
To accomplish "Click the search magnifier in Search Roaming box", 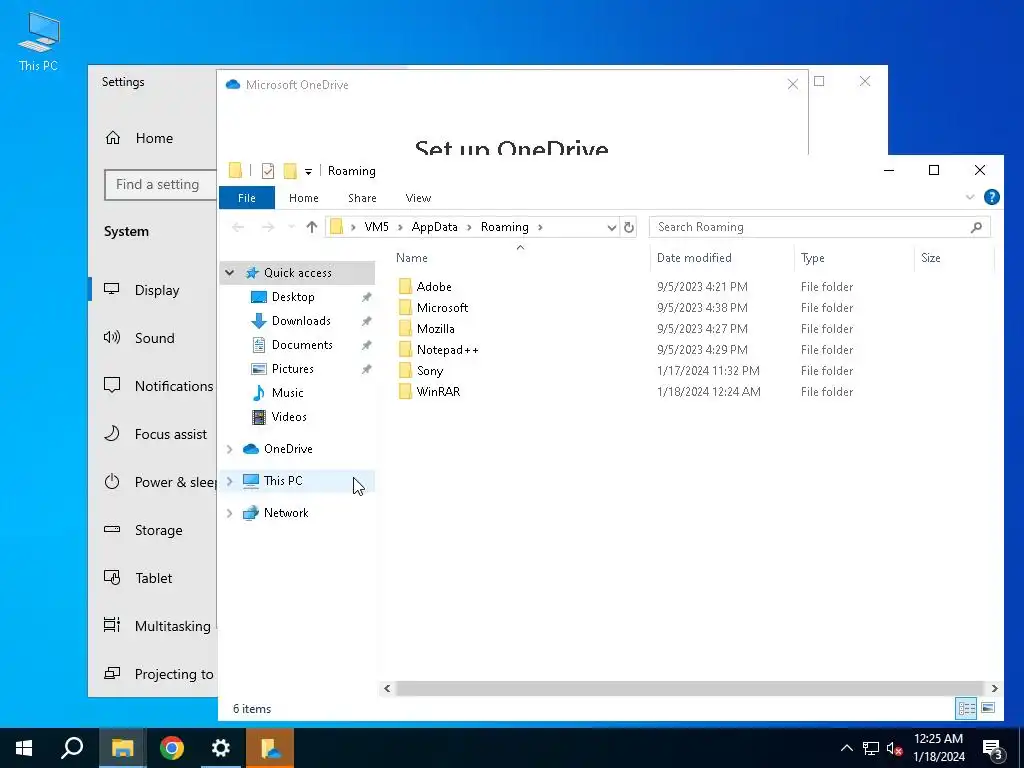I will pos(976,227).
